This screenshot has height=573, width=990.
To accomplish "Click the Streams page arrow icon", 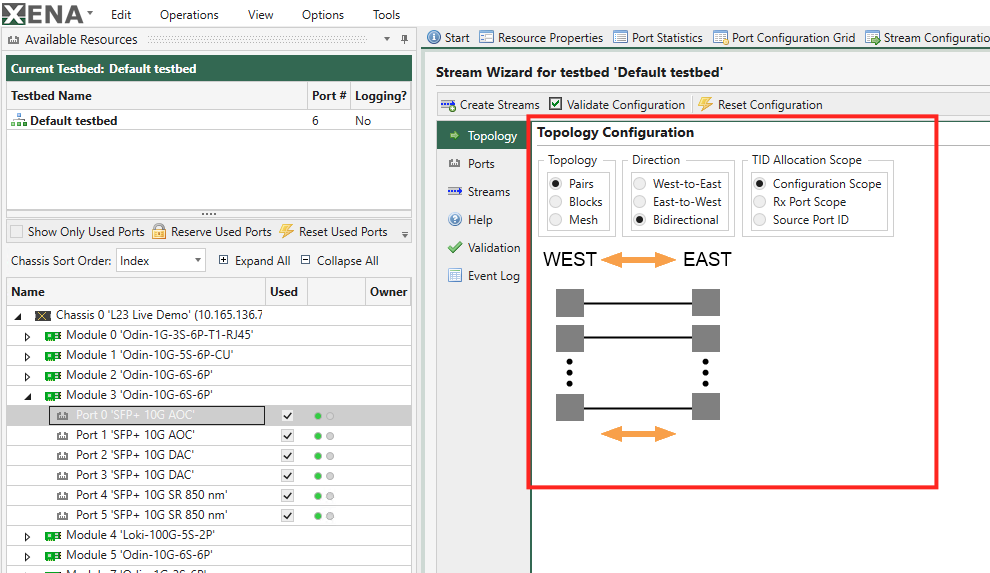I will [455, 191].
